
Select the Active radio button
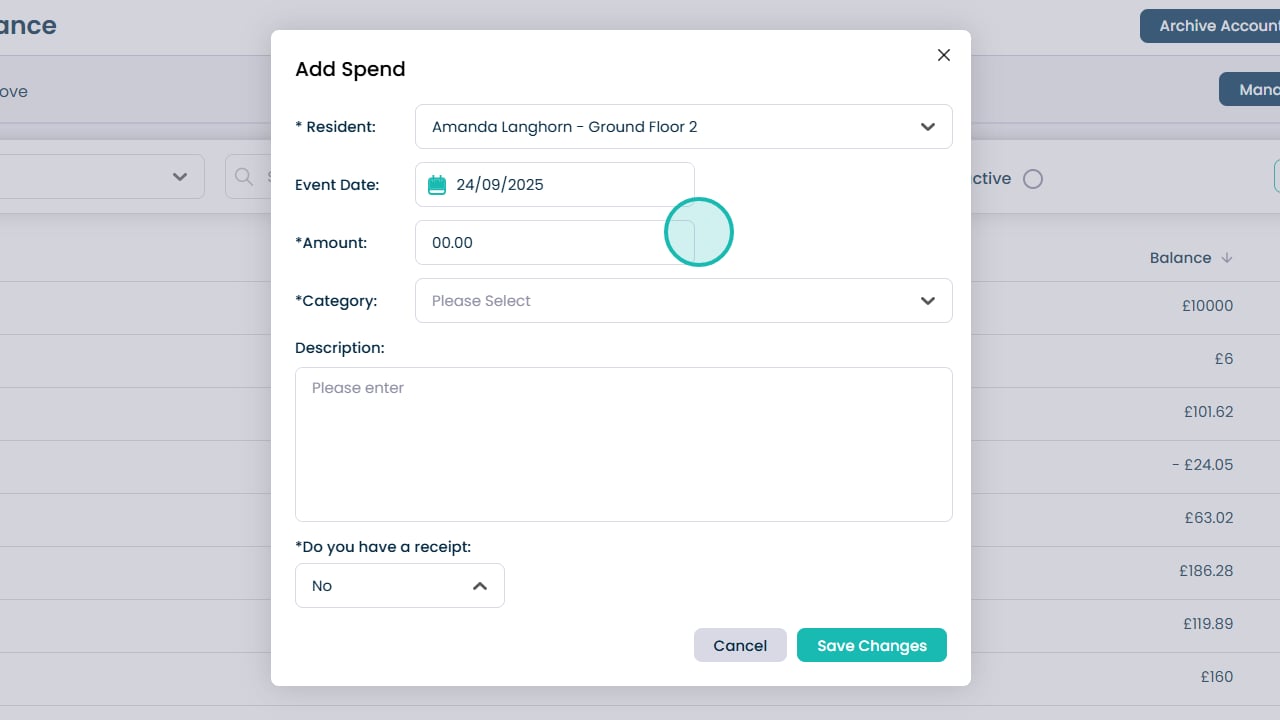1033,179
